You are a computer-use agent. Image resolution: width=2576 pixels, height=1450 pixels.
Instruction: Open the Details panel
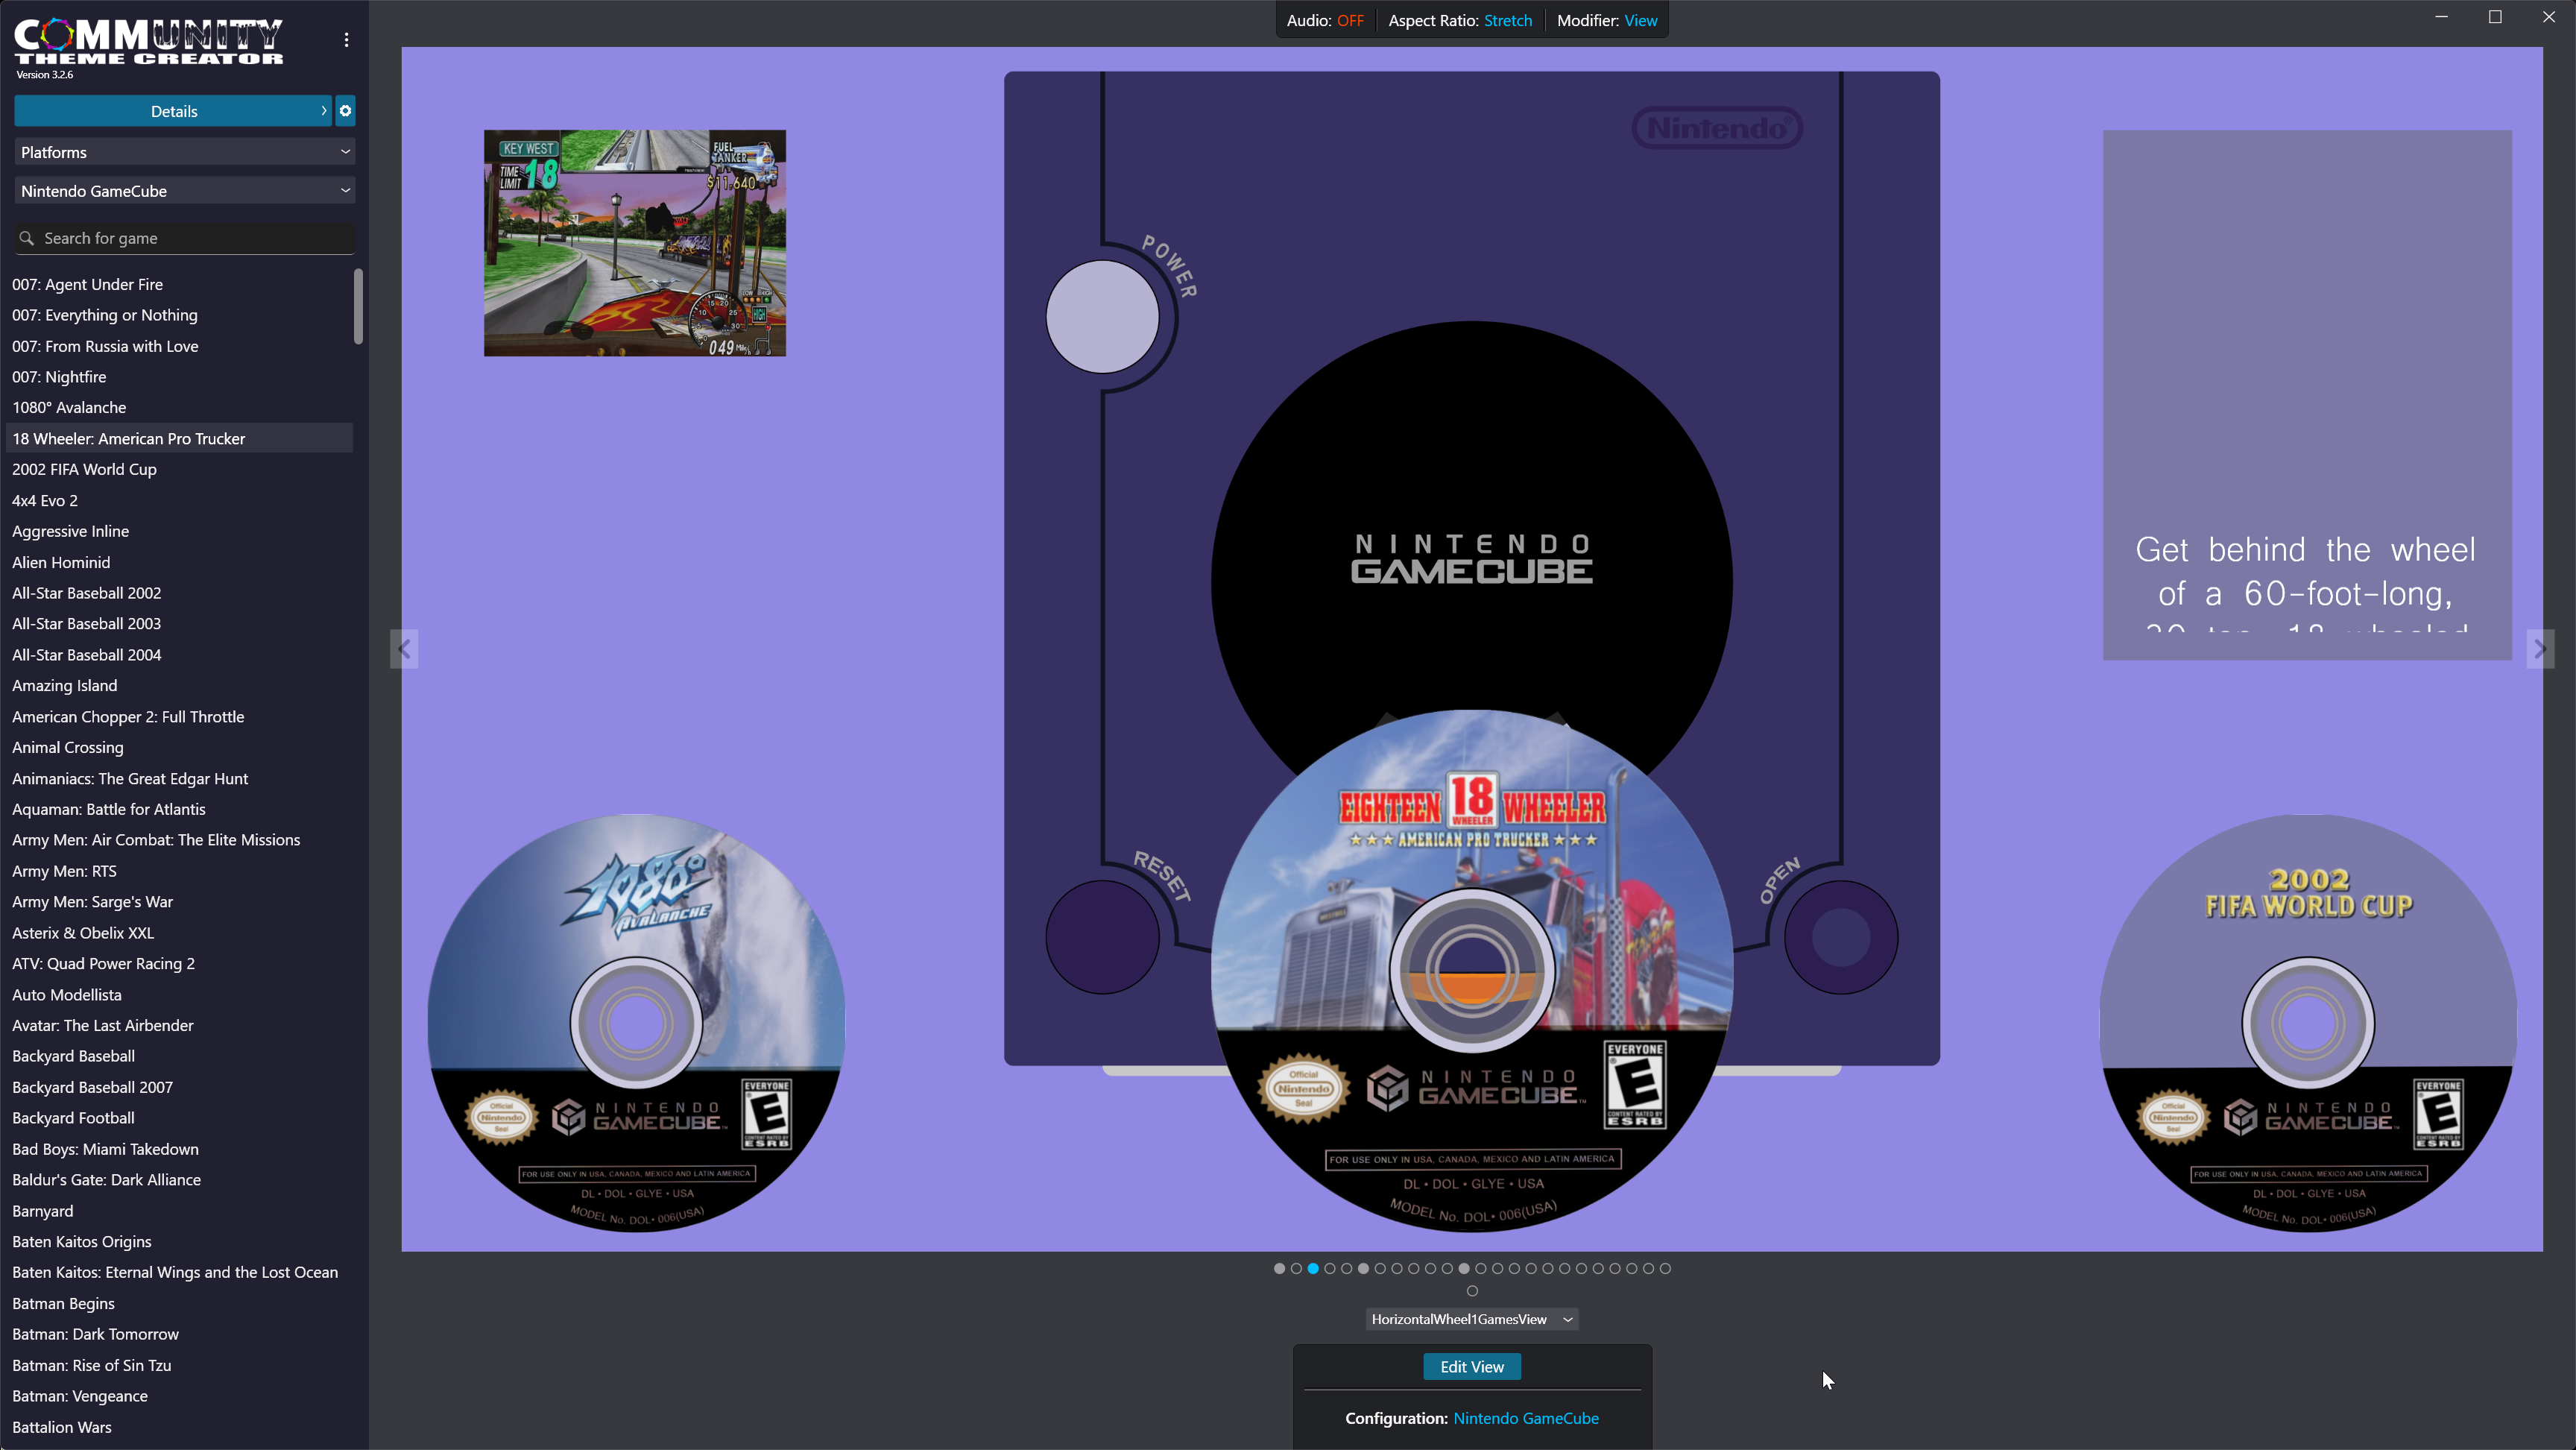coord(172,111)
